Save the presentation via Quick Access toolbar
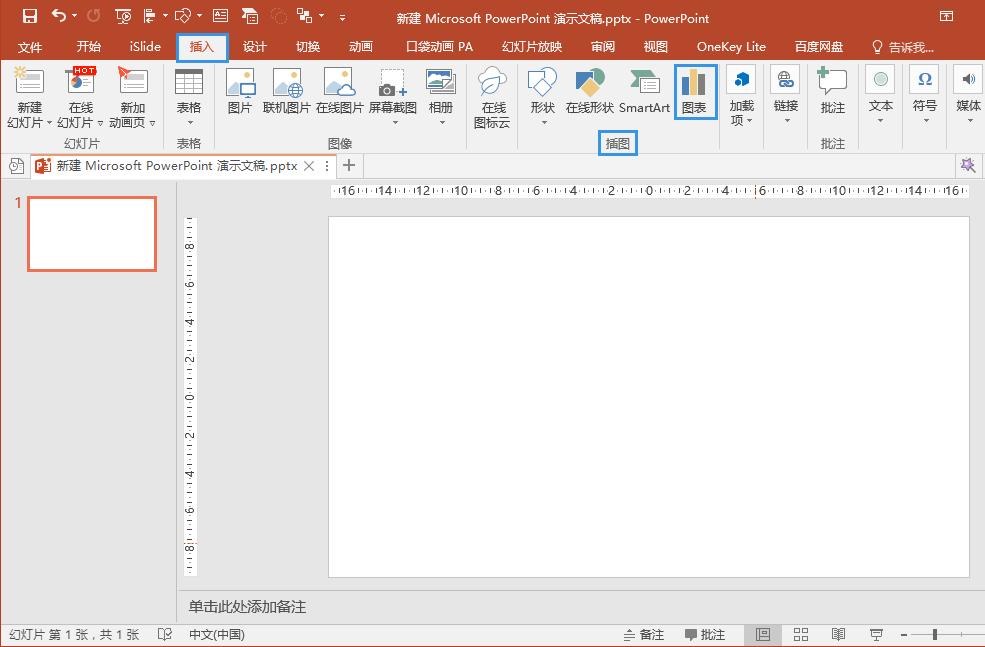The image size is (985, 647). click(28, 16)
